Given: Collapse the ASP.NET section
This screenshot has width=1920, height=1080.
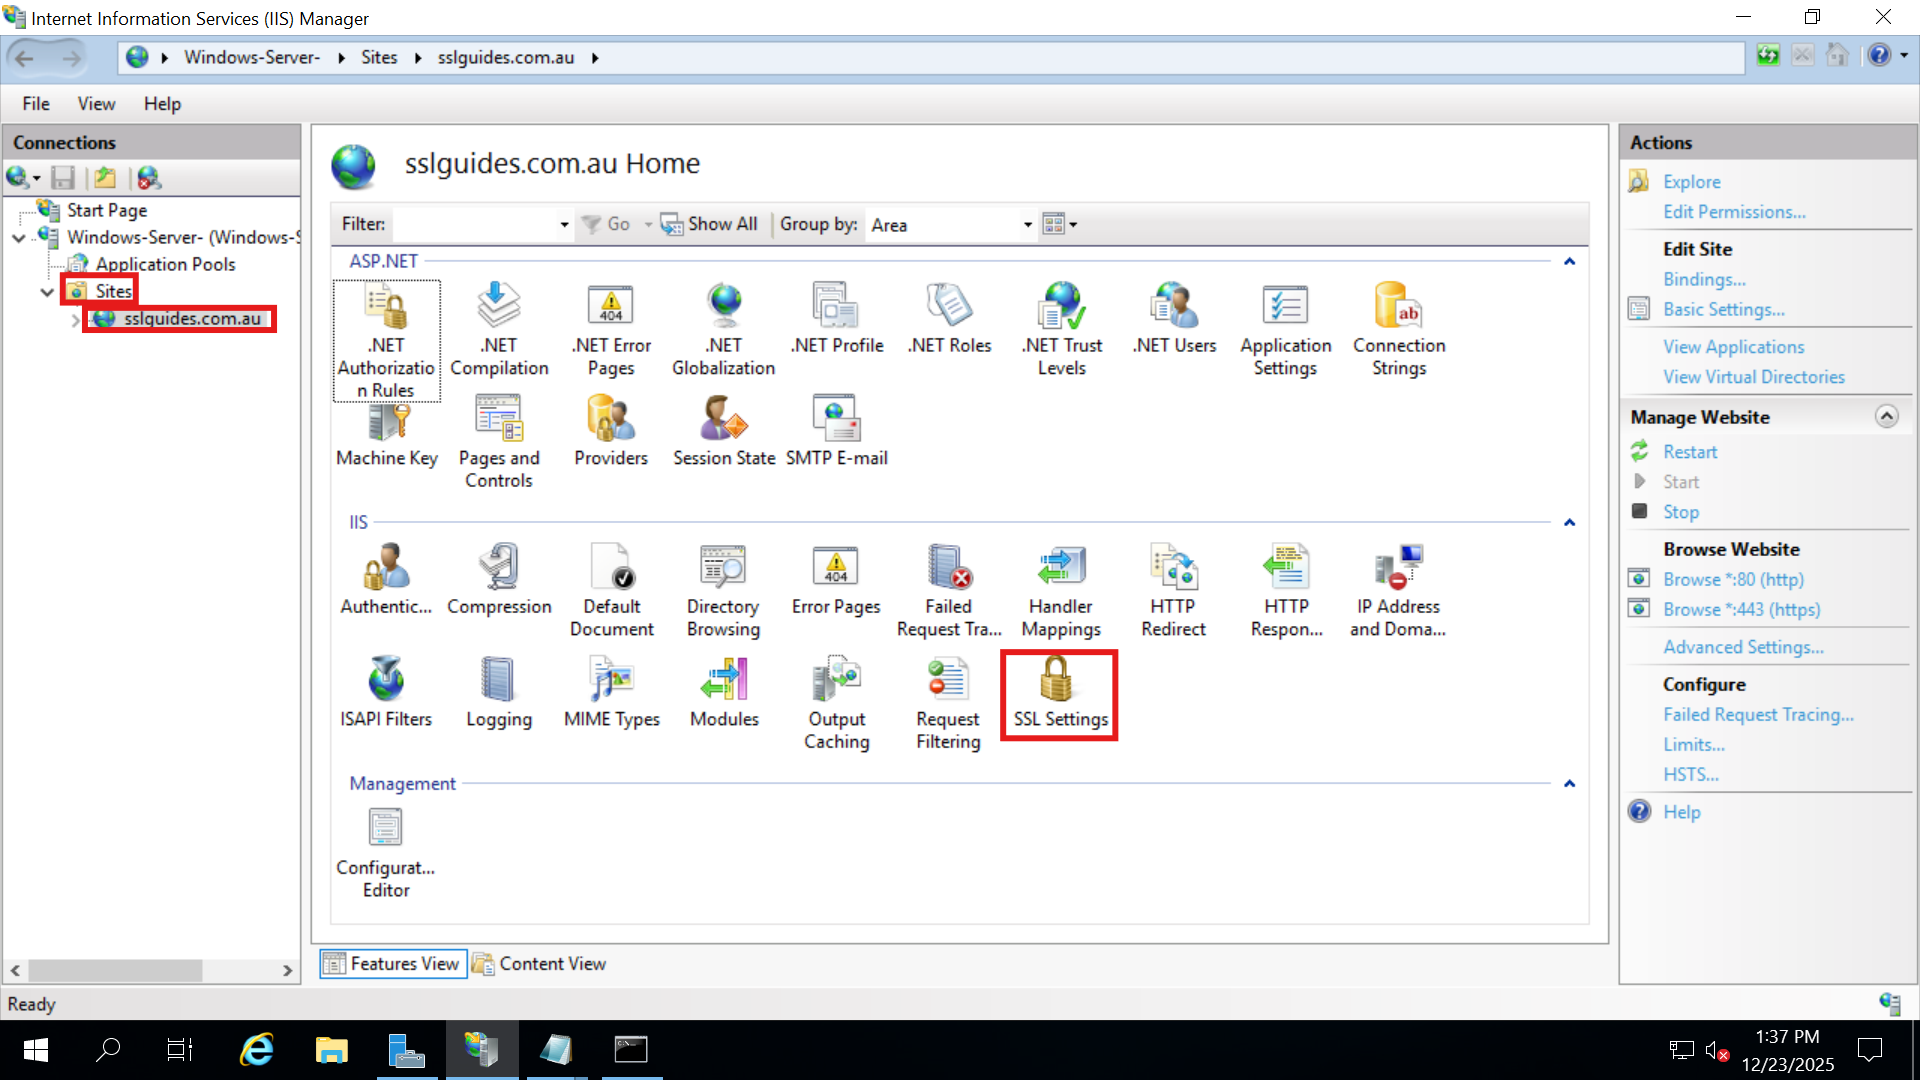Looking at the screenshot, I should (1570, 261).
